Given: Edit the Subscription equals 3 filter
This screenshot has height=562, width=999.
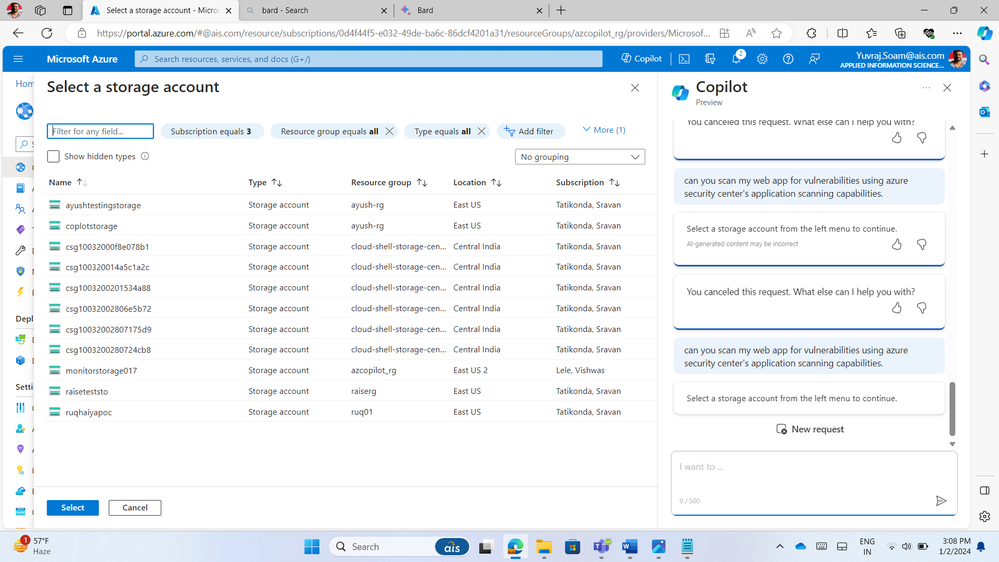Looking at the screenshot, I should tap(211, 131).
